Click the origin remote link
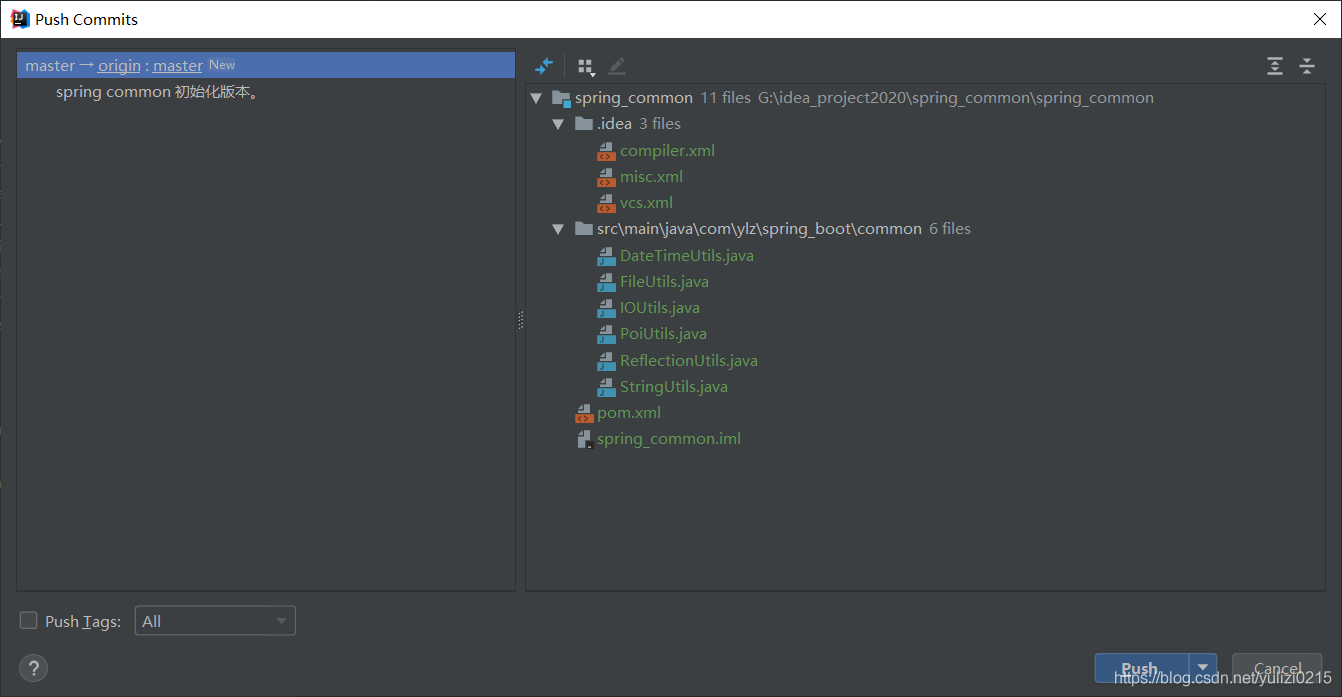Viewport: 1342px width, 697px height. point(119,65)
